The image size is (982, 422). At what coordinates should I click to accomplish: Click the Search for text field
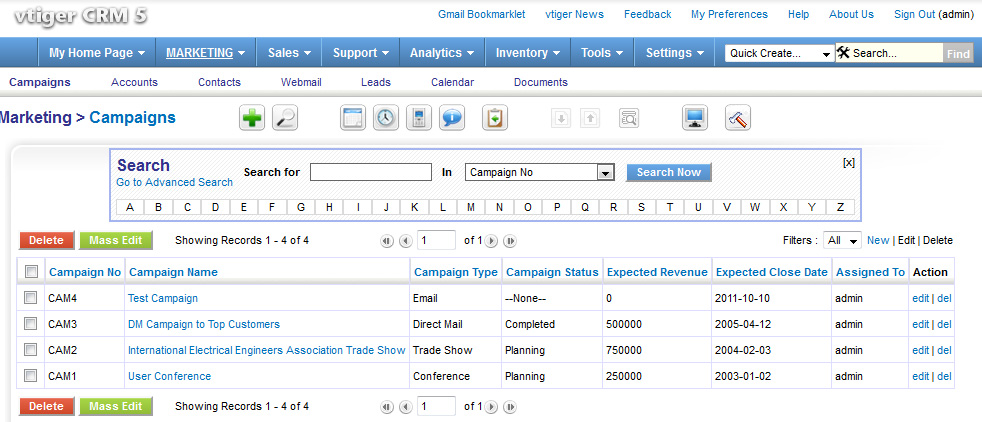pyautogui.click(x=371, y=172)
